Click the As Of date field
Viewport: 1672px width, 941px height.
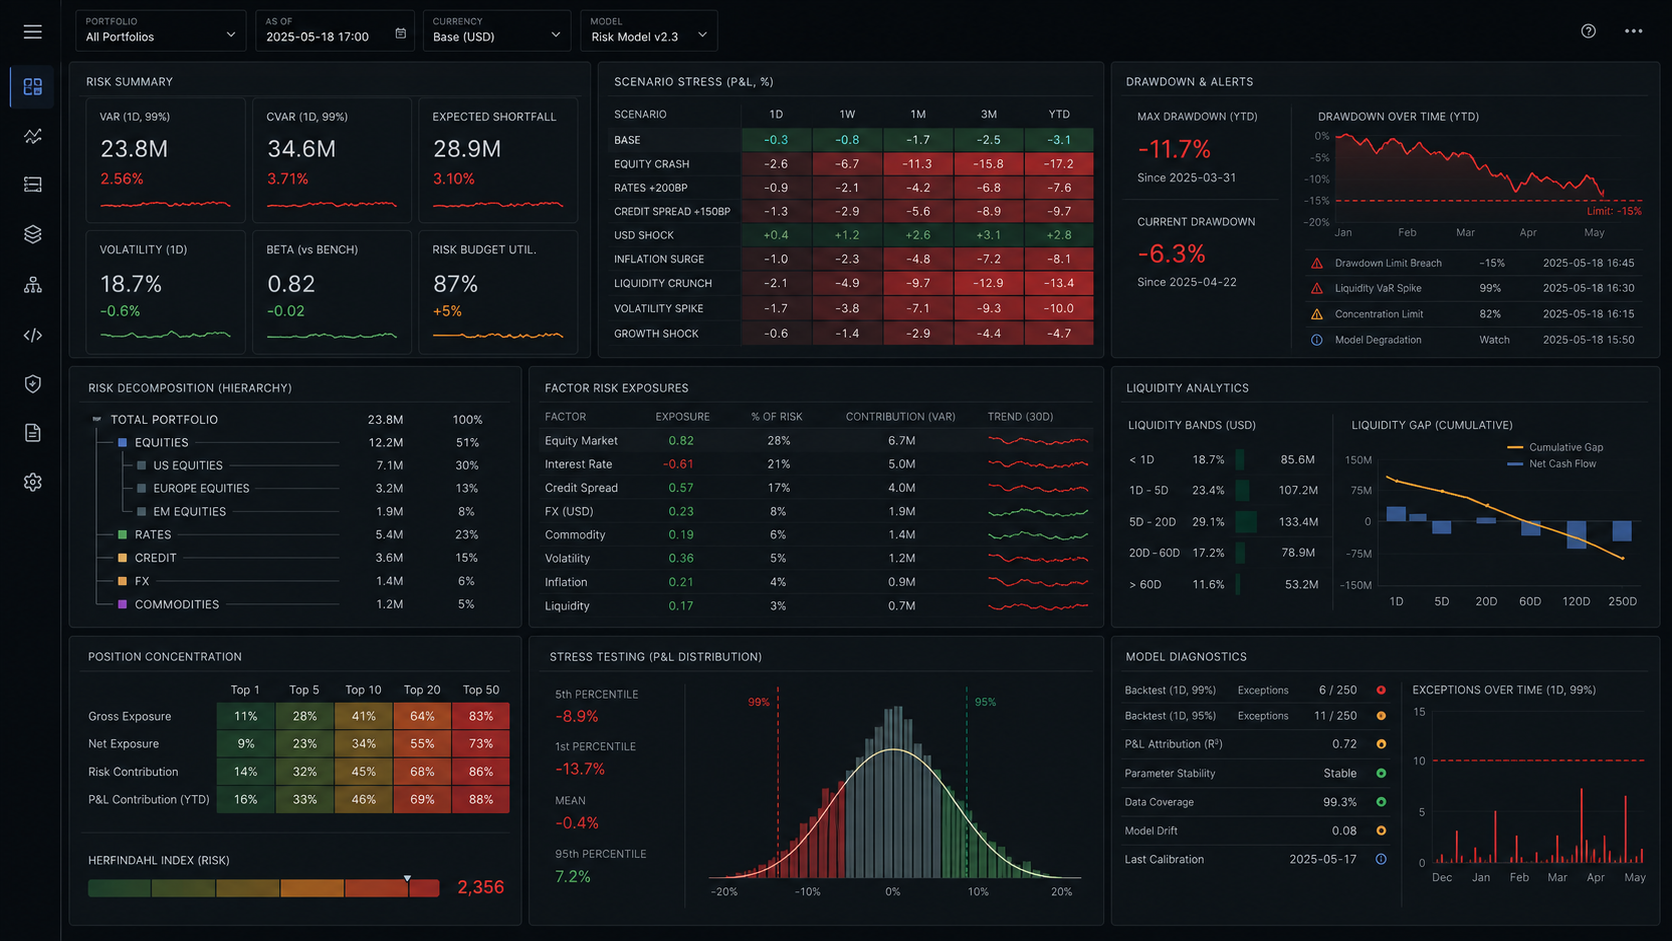point(335,31)
